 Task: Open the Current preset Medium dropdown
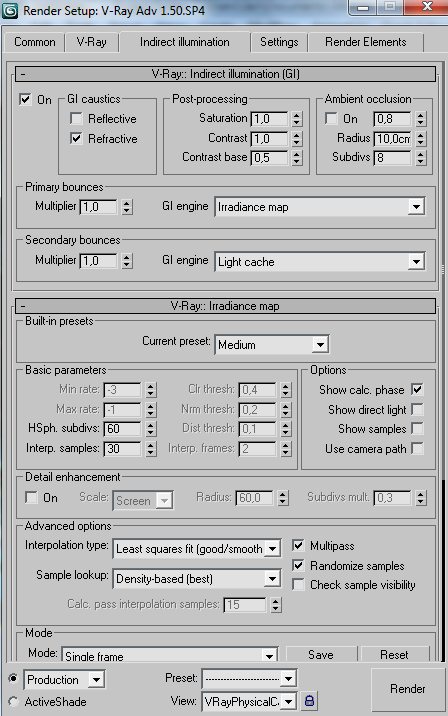tap(272, 345)
